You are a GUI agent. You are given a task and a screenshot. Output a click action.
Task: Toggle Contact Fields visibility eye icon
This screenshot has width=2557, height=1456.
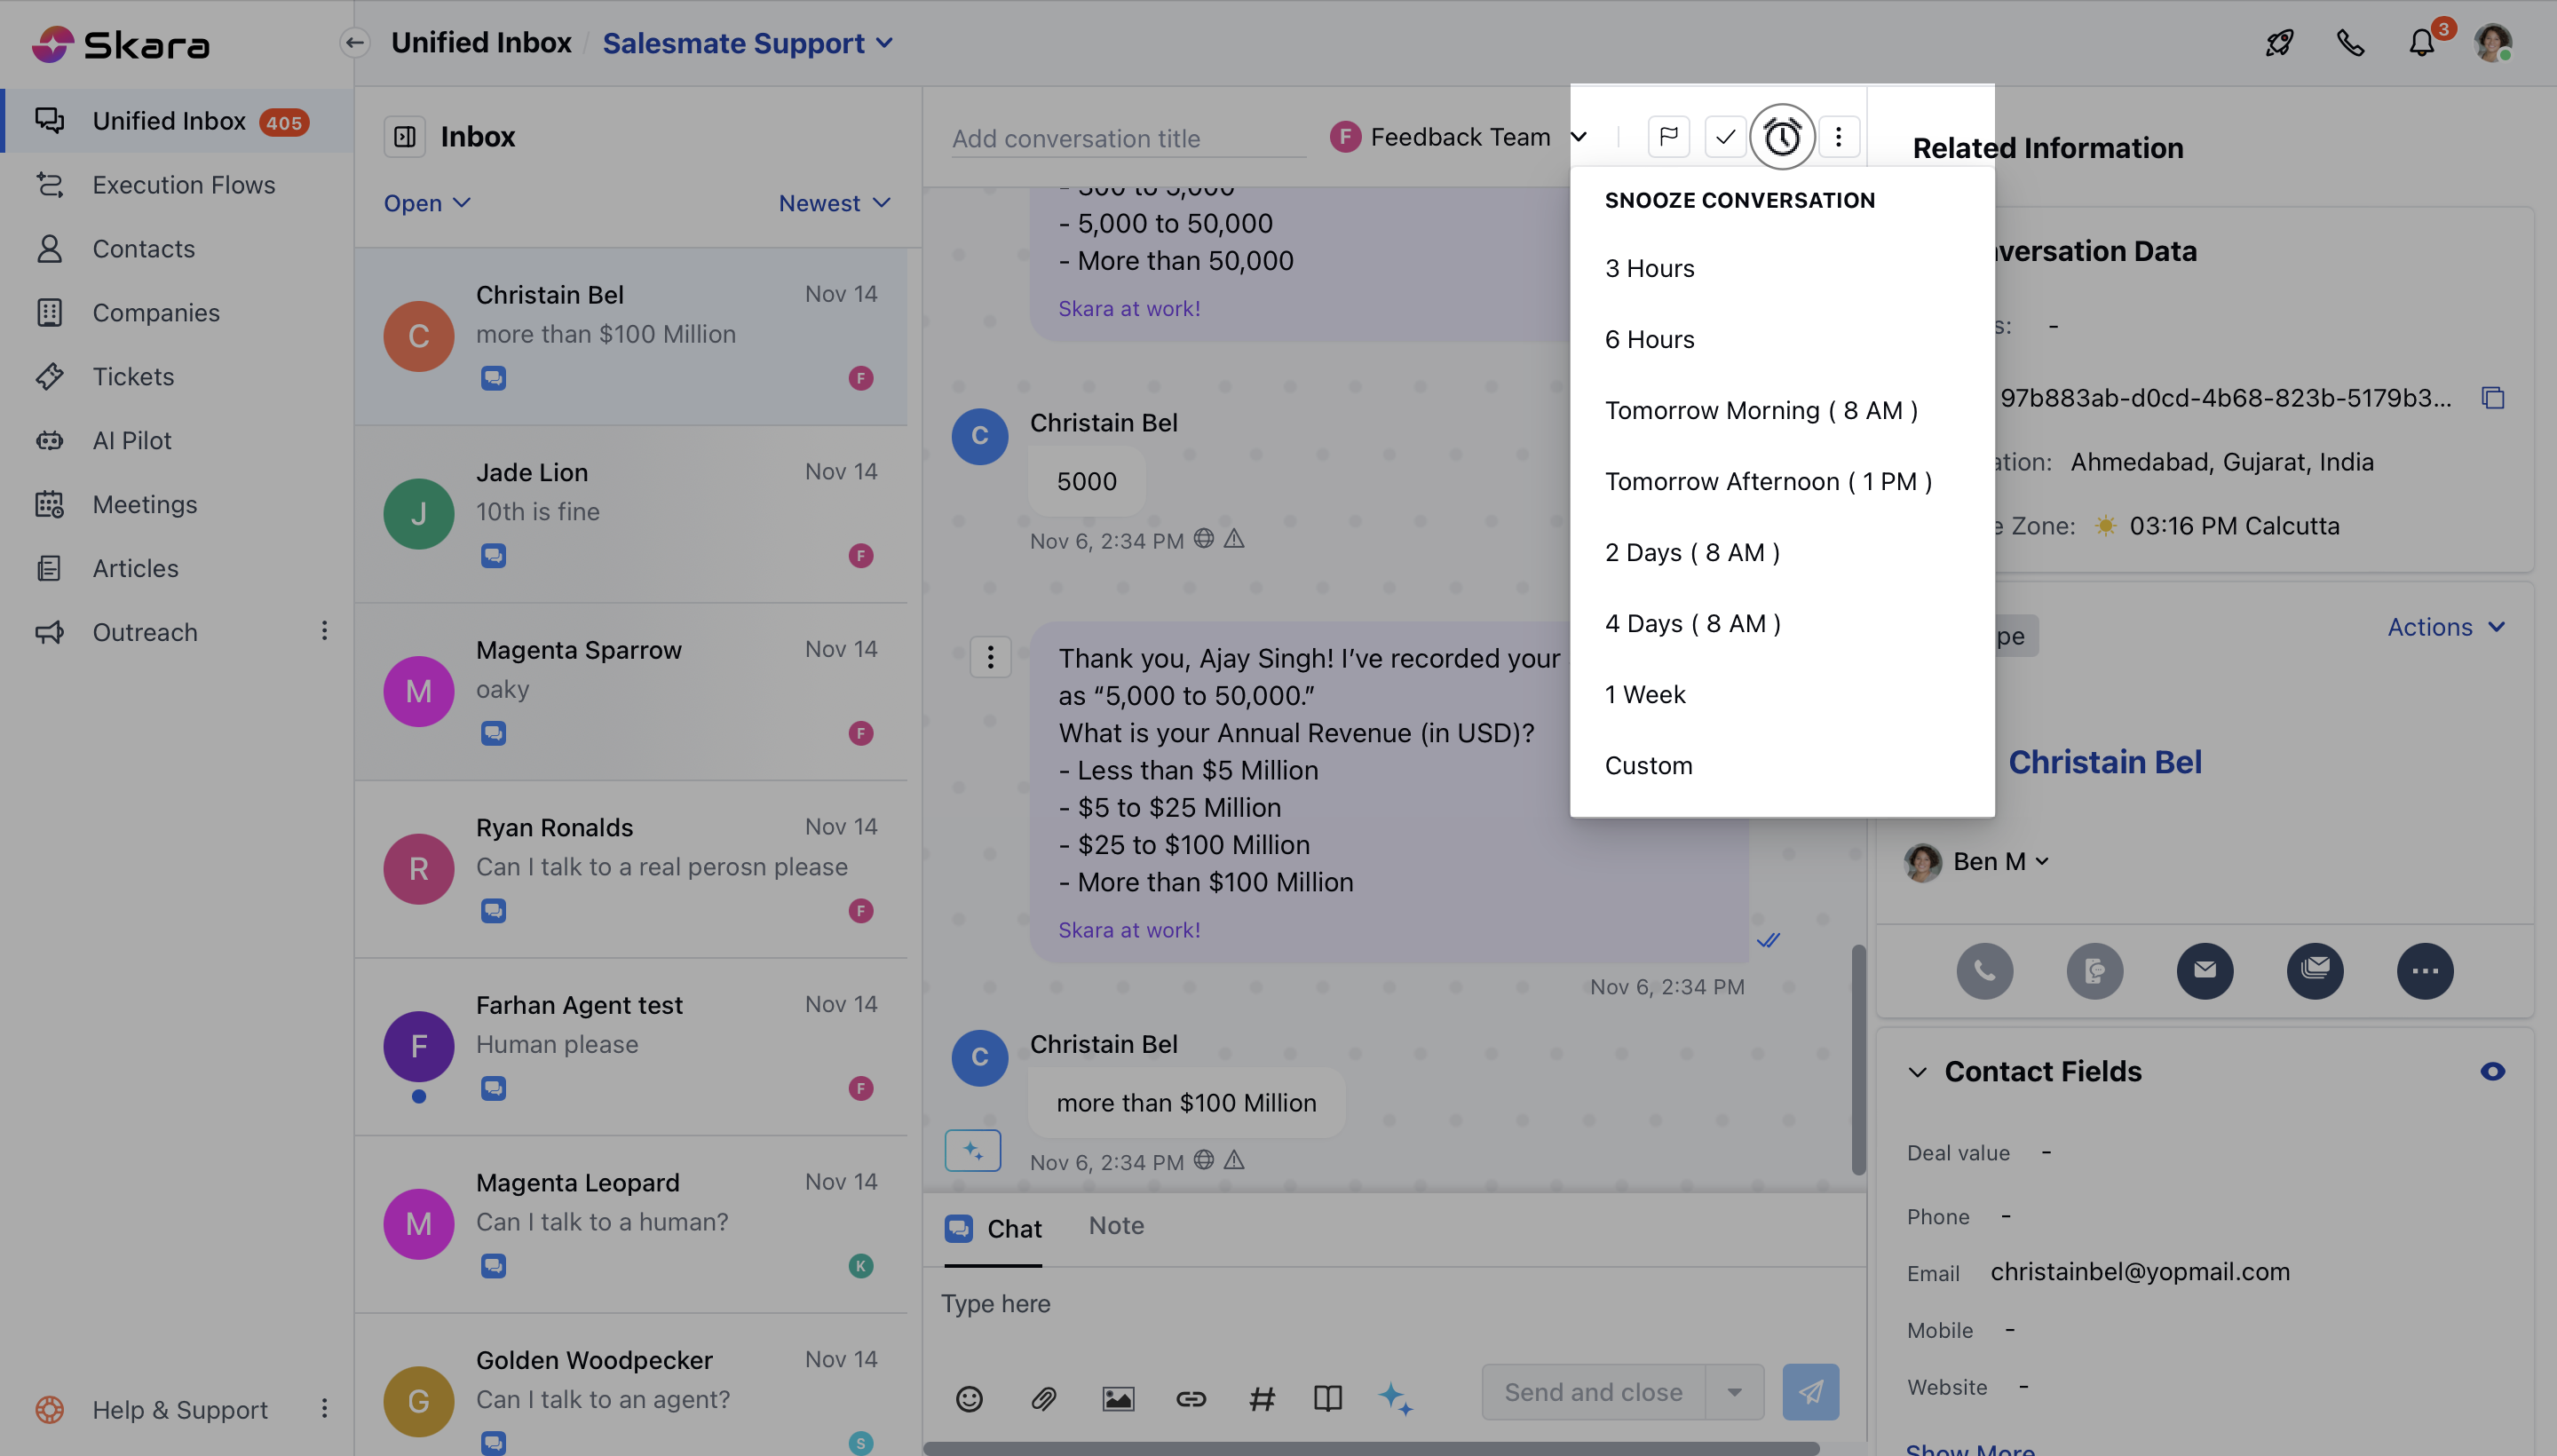[x=2492, y=1072]
